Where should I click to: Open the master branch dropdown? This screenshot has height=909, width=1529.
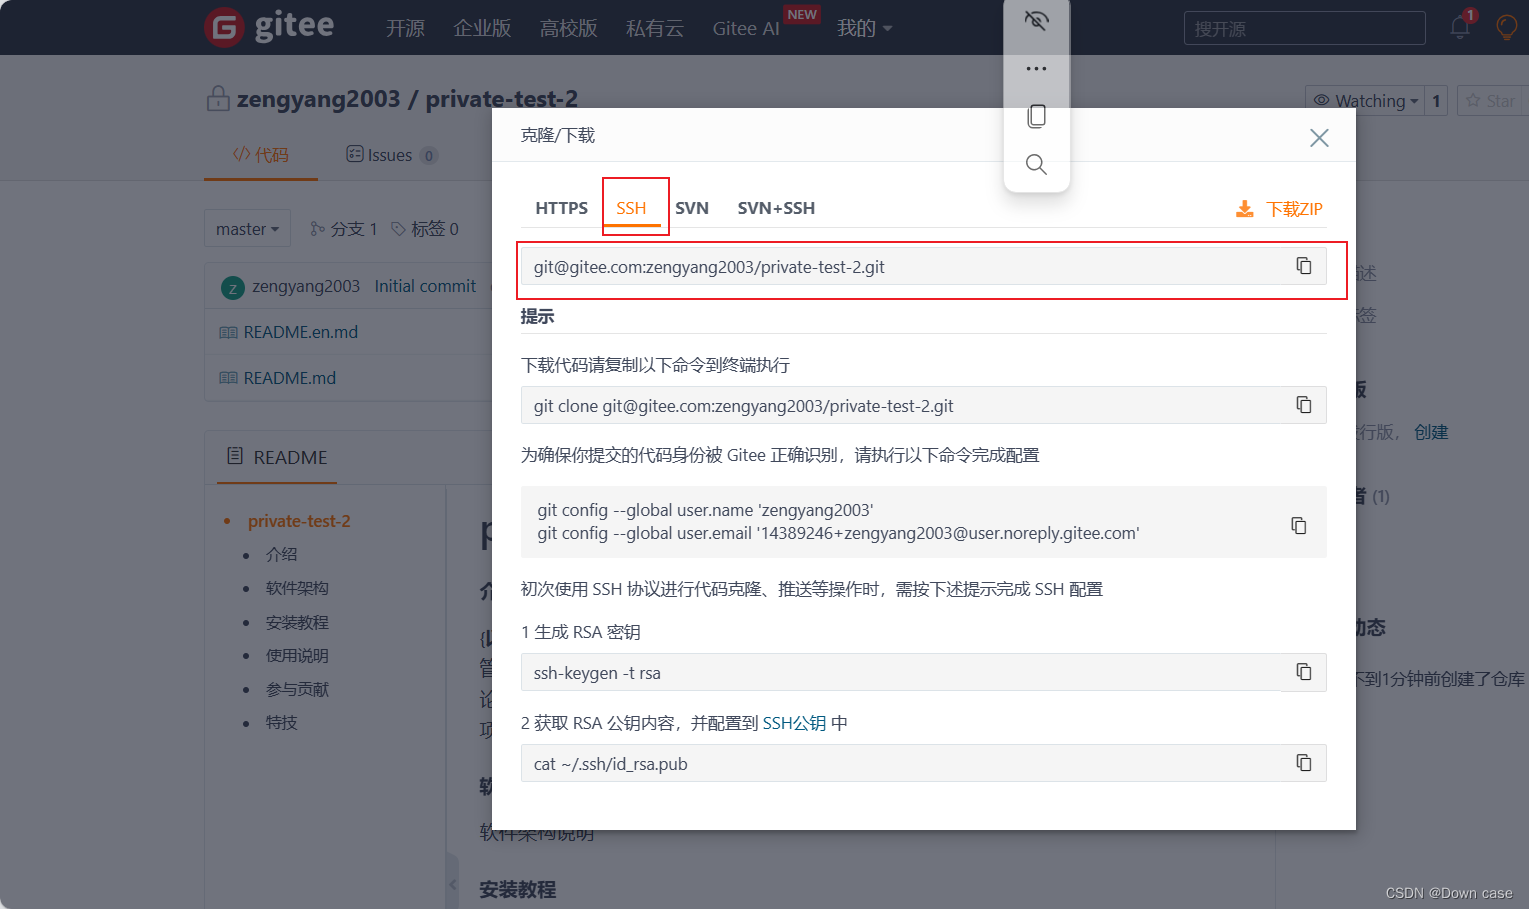click(x=247, y=228)
